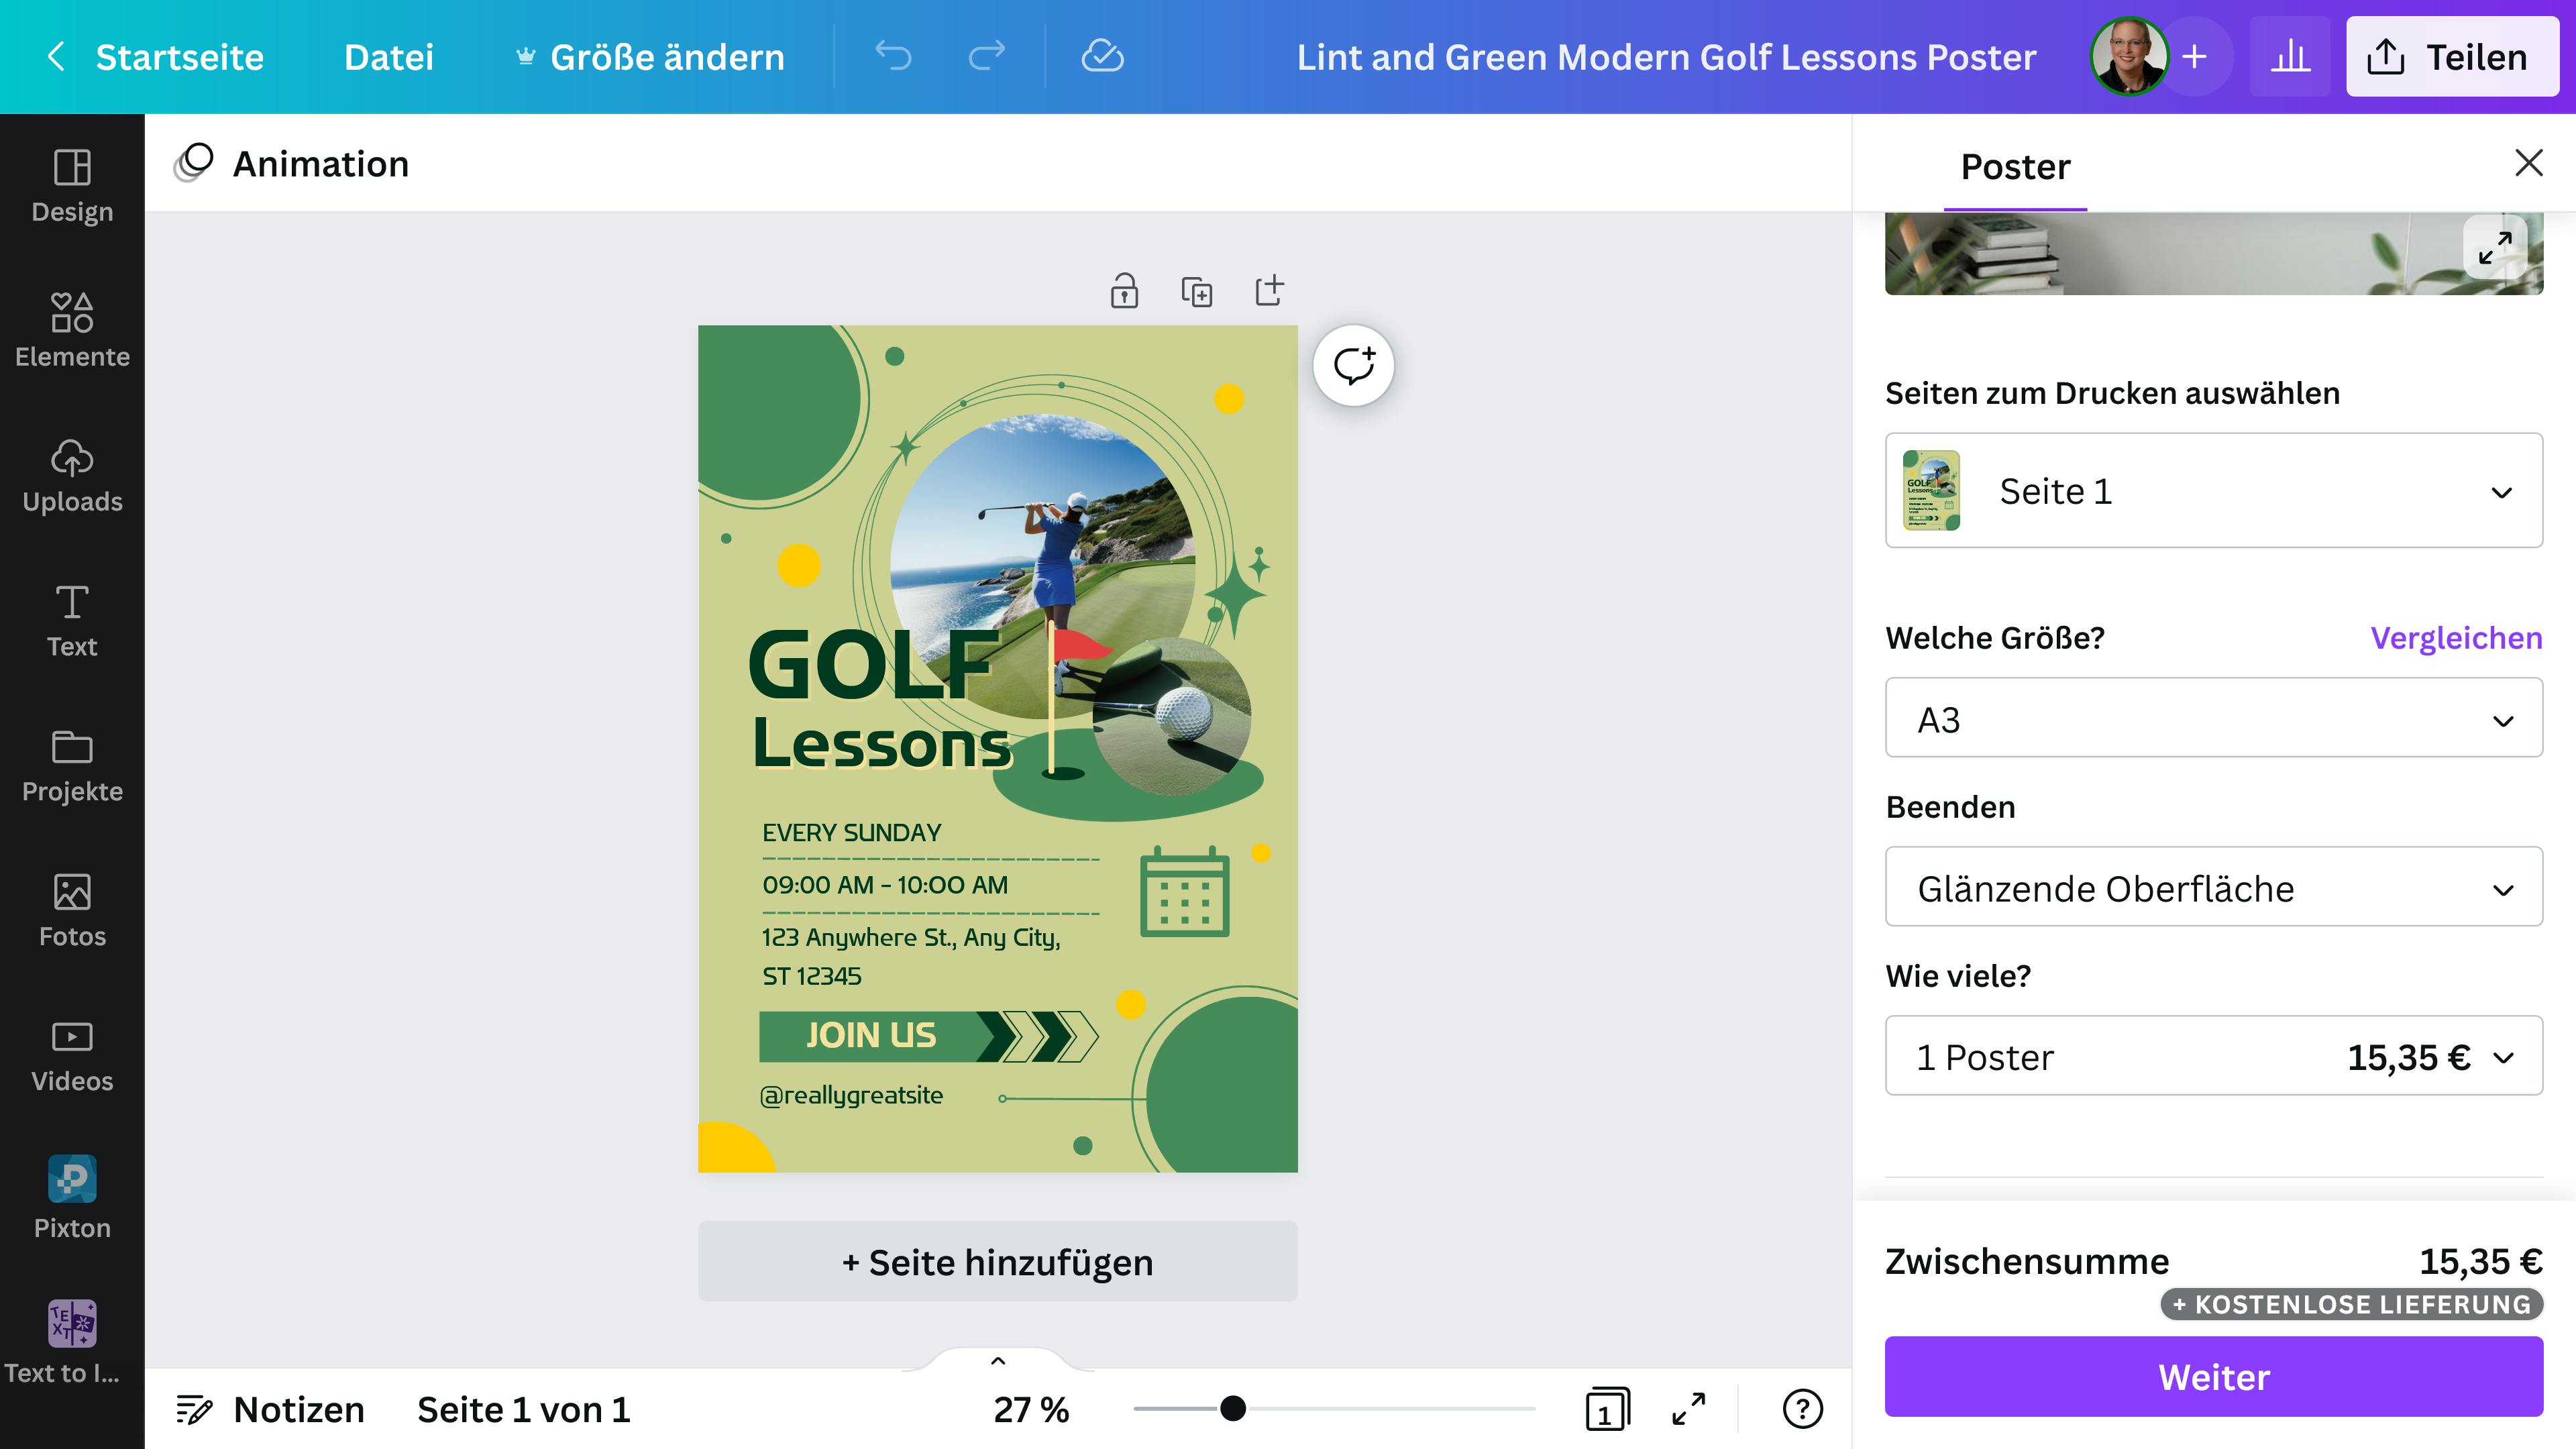Duplicate the page with the copy icon
2576x1449 pixels.
coord(1196,291)
